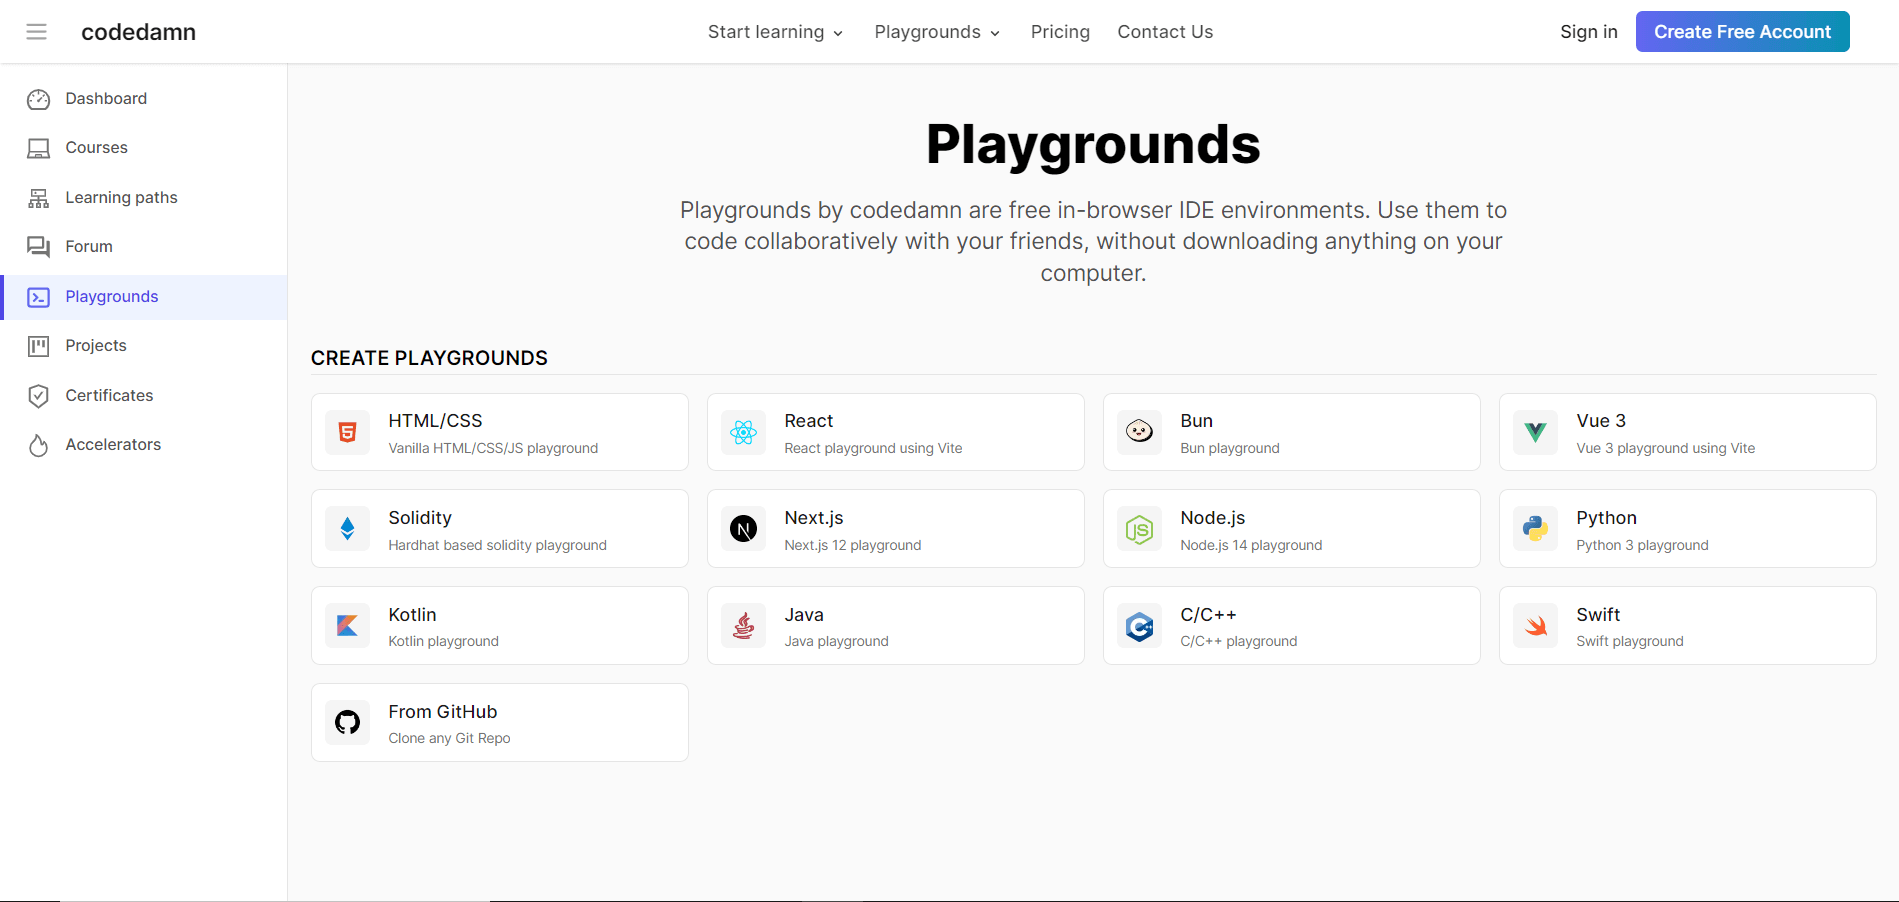This screenshot has height=902, width=1899.
Task: Click the Swift bird icon
Action: (x=1535, y=626)
